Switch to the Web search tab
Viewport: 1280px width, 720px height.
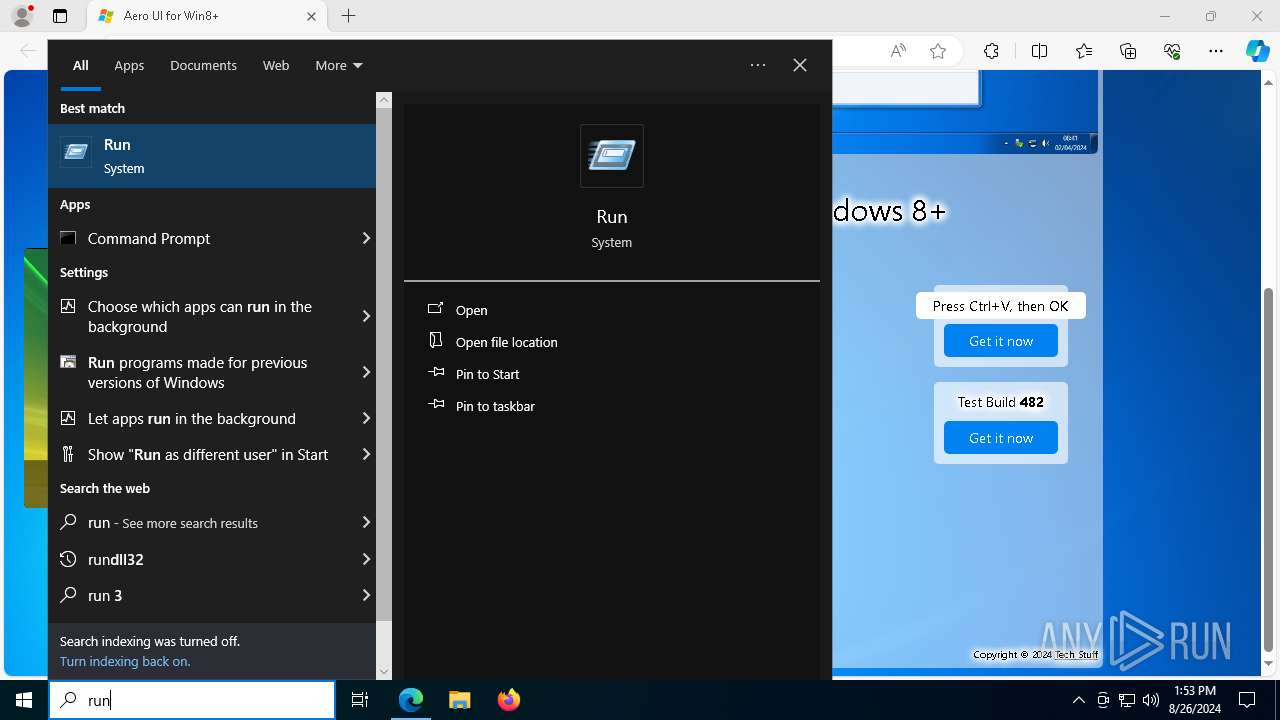[276, 65]
